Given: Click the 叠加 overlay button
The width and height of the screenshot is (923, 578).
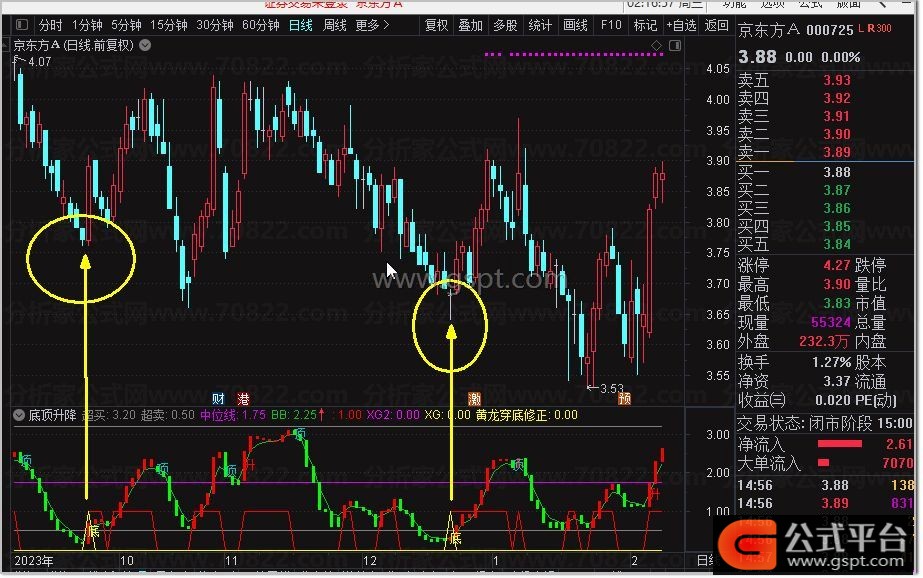Looking at the screenshot, I should click(x=470, y=25).
